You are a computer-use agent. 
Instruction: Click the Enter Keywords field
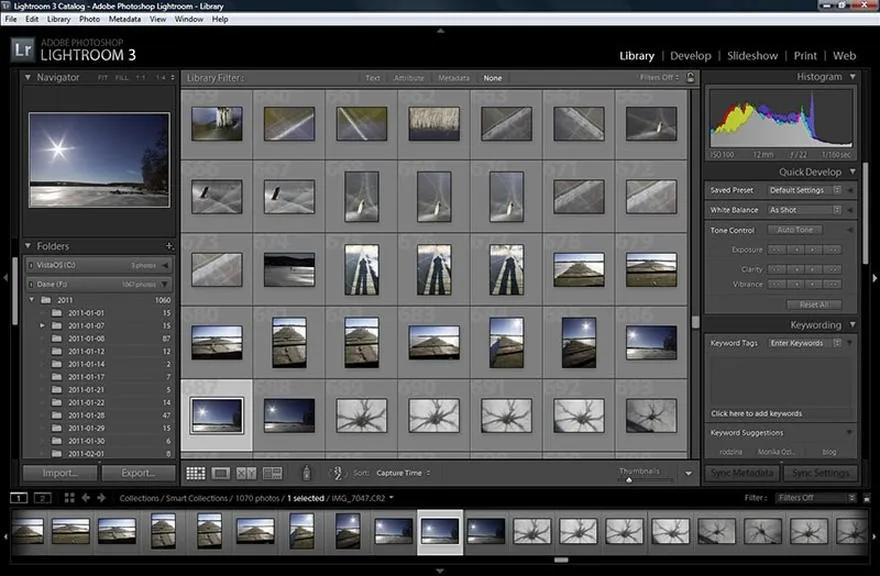805,342
